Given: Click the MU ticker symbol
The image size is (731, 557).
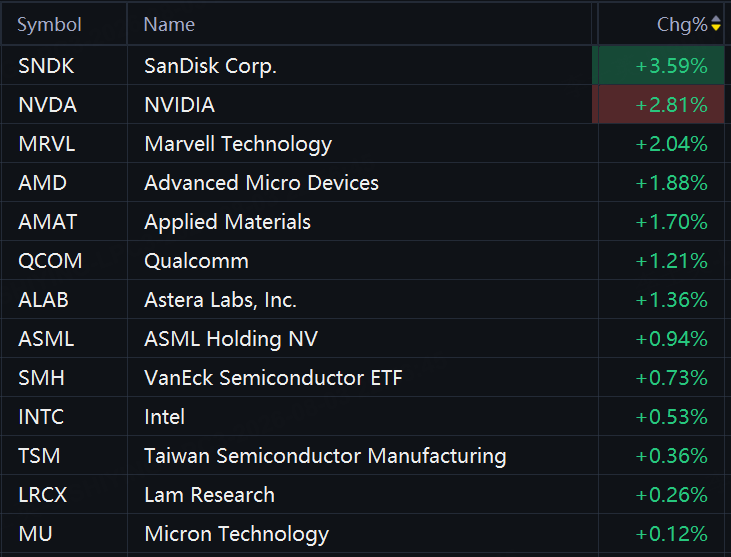Looking at the screenshot, I should [x=35, y=534].
